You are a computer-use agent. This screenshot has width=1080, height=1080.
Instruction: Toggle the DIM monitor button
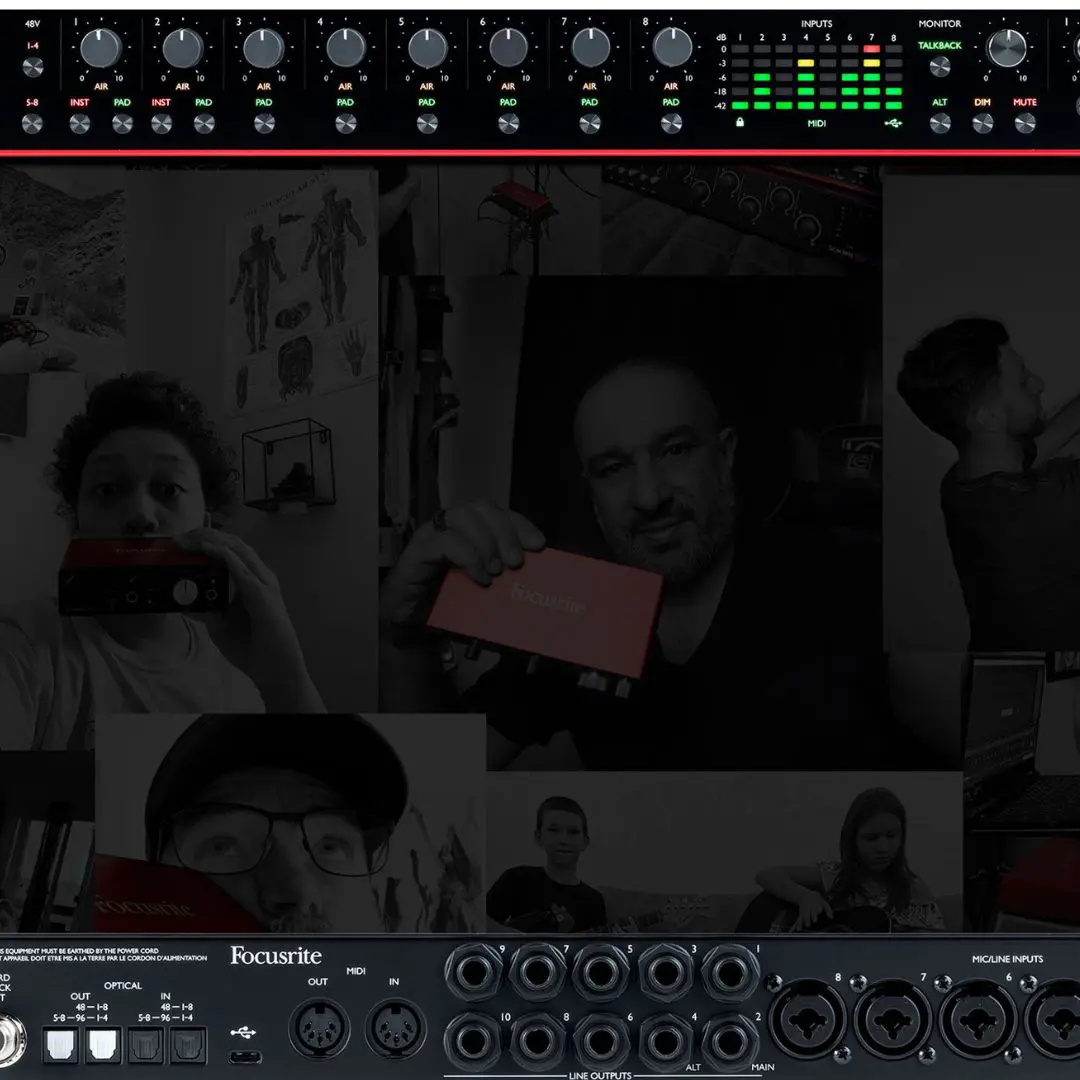(x=983, y=123)
